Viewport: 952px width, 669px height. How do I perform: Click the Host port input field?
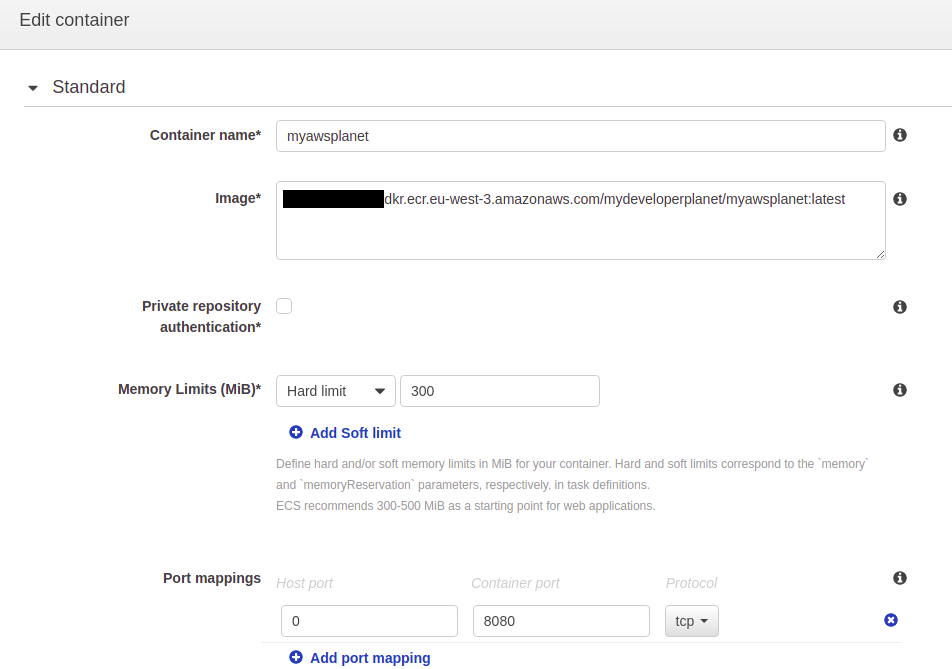[369, 621]
